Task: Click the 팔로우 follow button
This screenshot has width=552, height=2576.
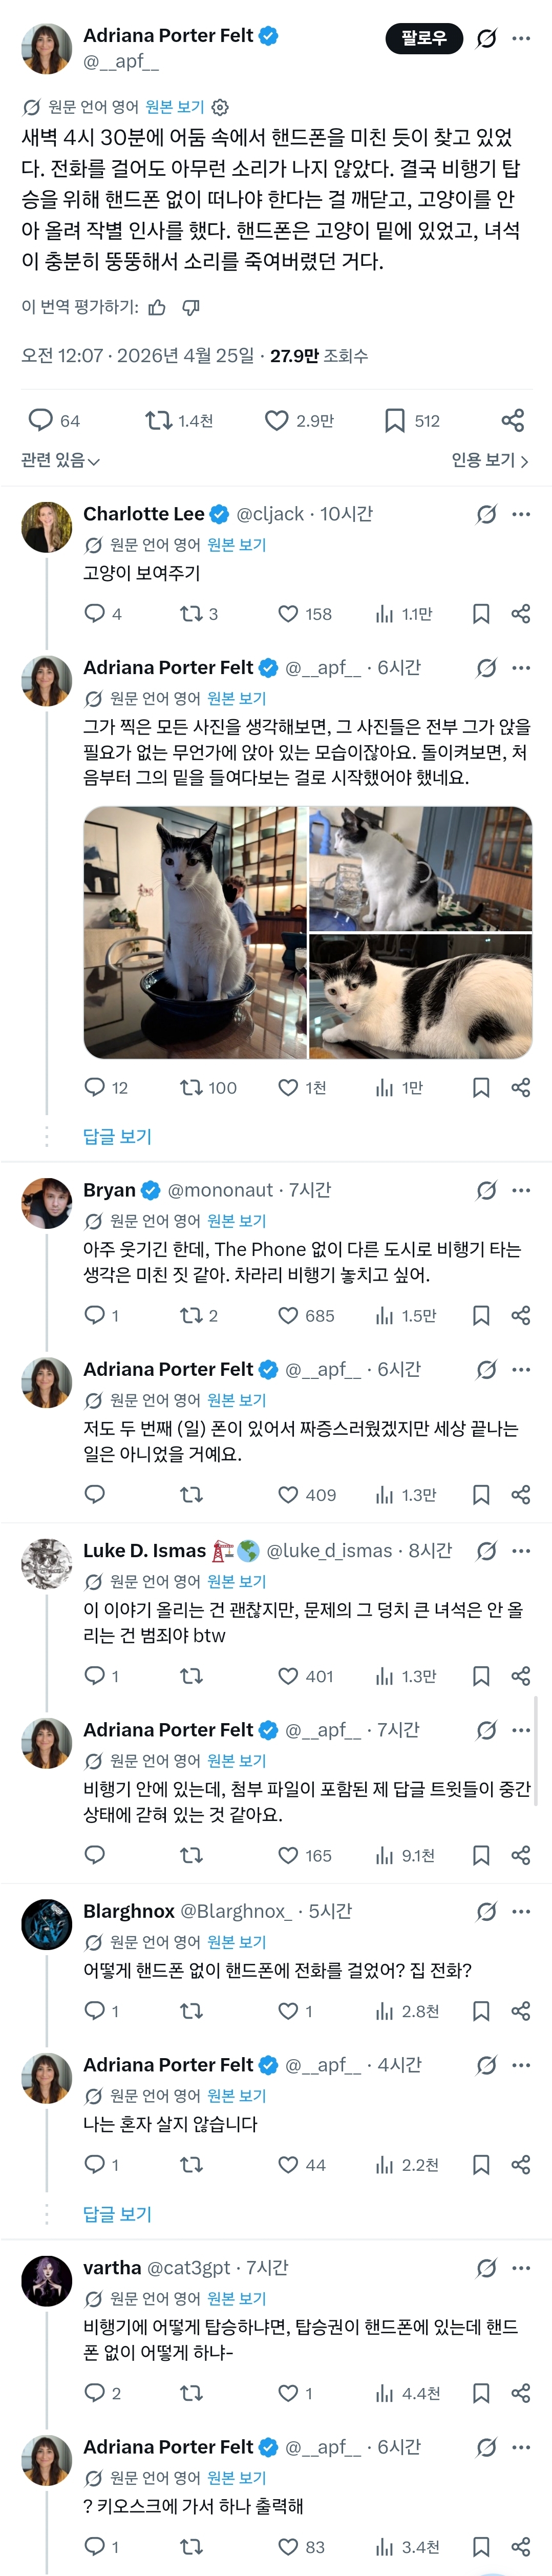Action: 424,38
